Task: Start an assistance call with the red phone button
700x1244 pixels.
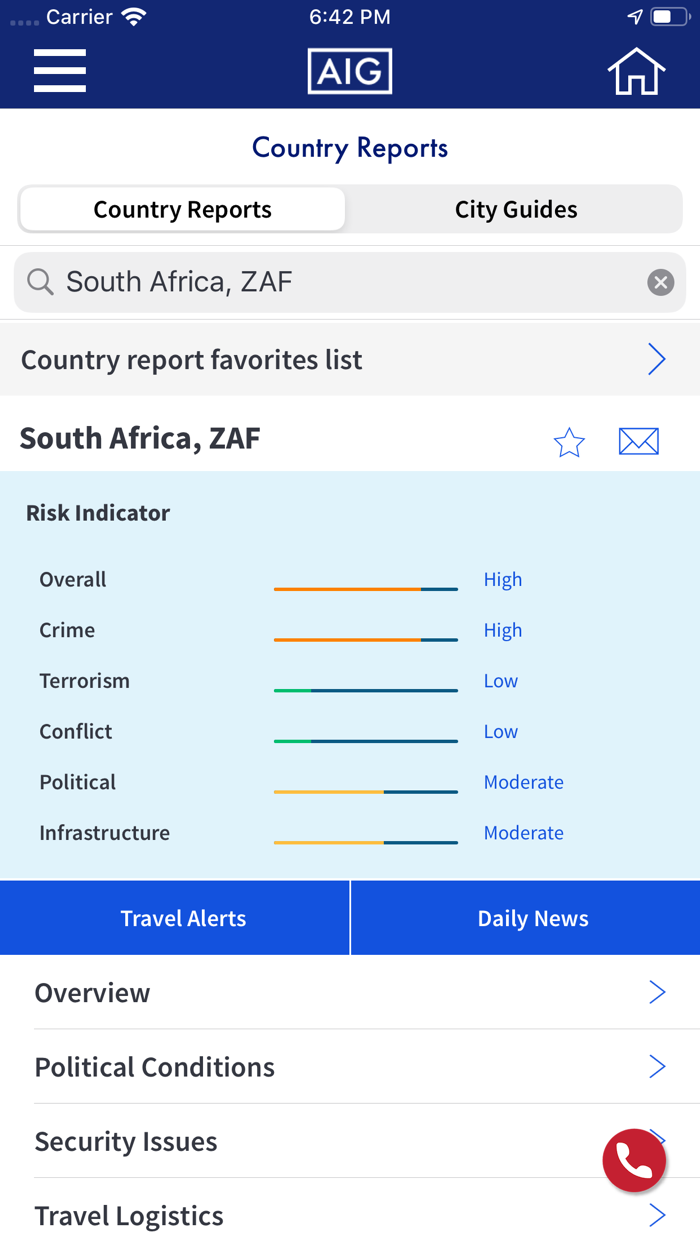Action: click(634, 1160)
